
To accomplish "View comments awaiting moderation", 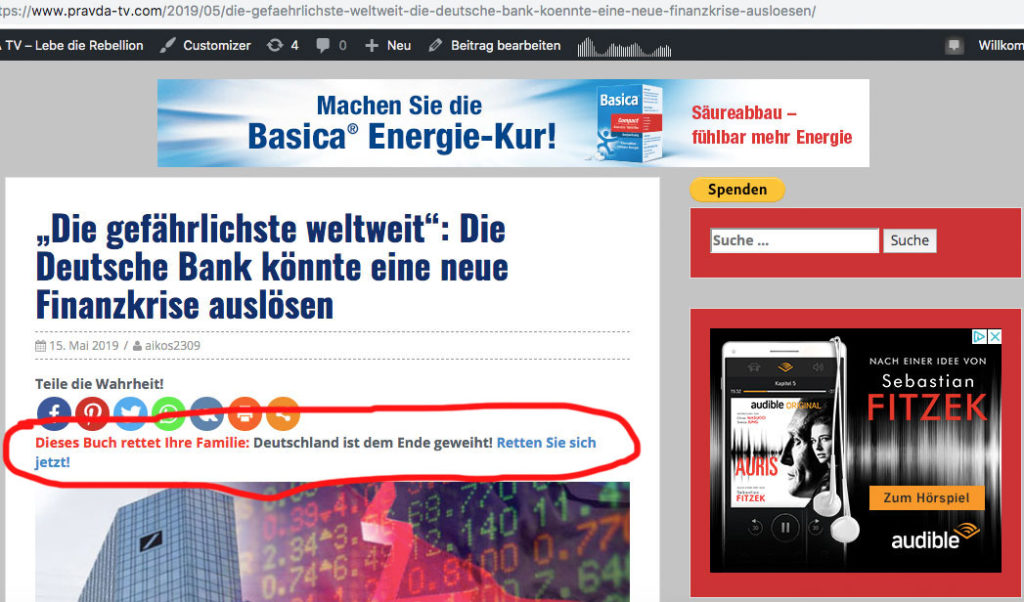I will click(x=331, y=45).
